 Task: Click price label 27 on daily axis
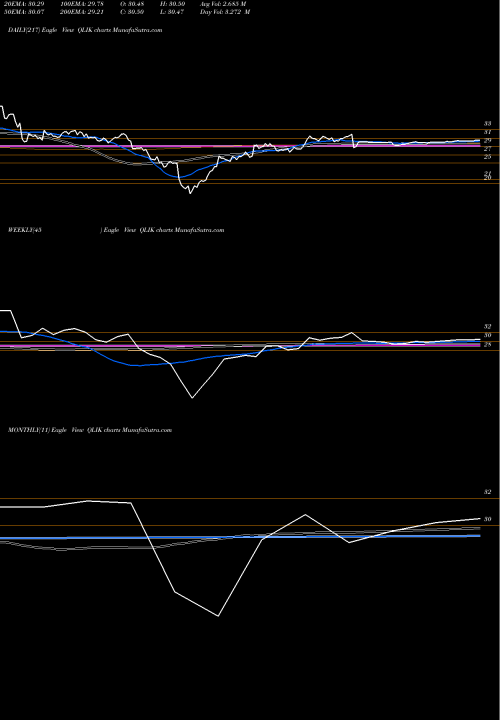click(487, 149)
